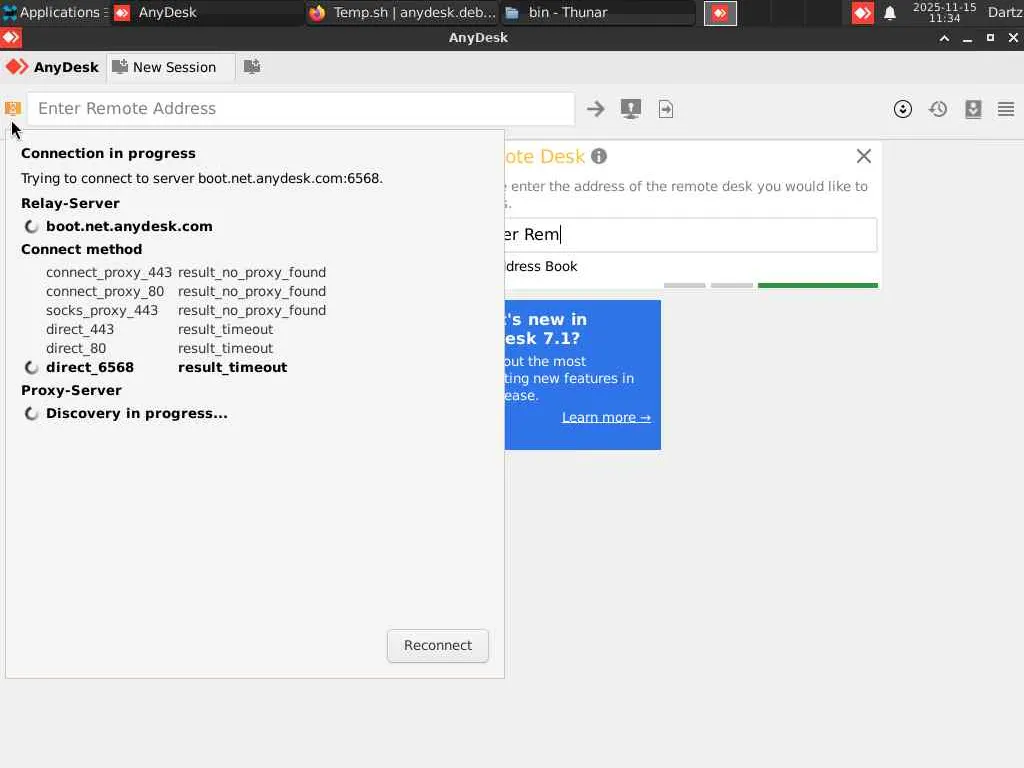Viewport: 1024px width, 768px height.
Task: Click the AnyDesk logo tab
Action: [x=52, y=67]
